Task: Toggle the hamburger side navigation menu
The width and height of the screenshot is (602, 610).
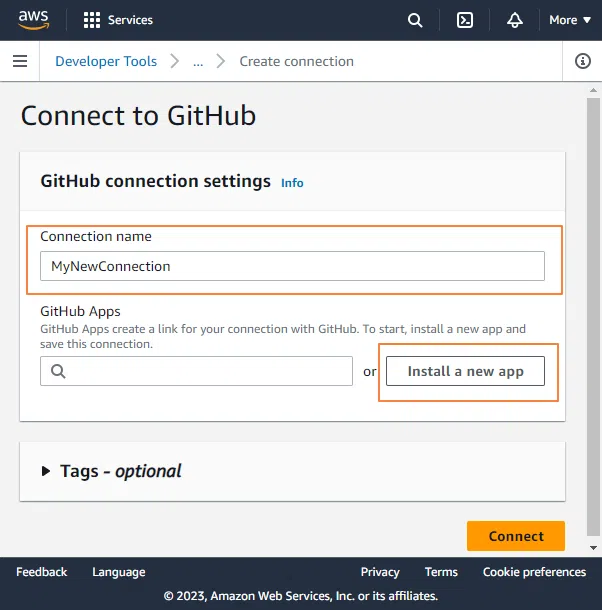Action: (x=19, y=62)
